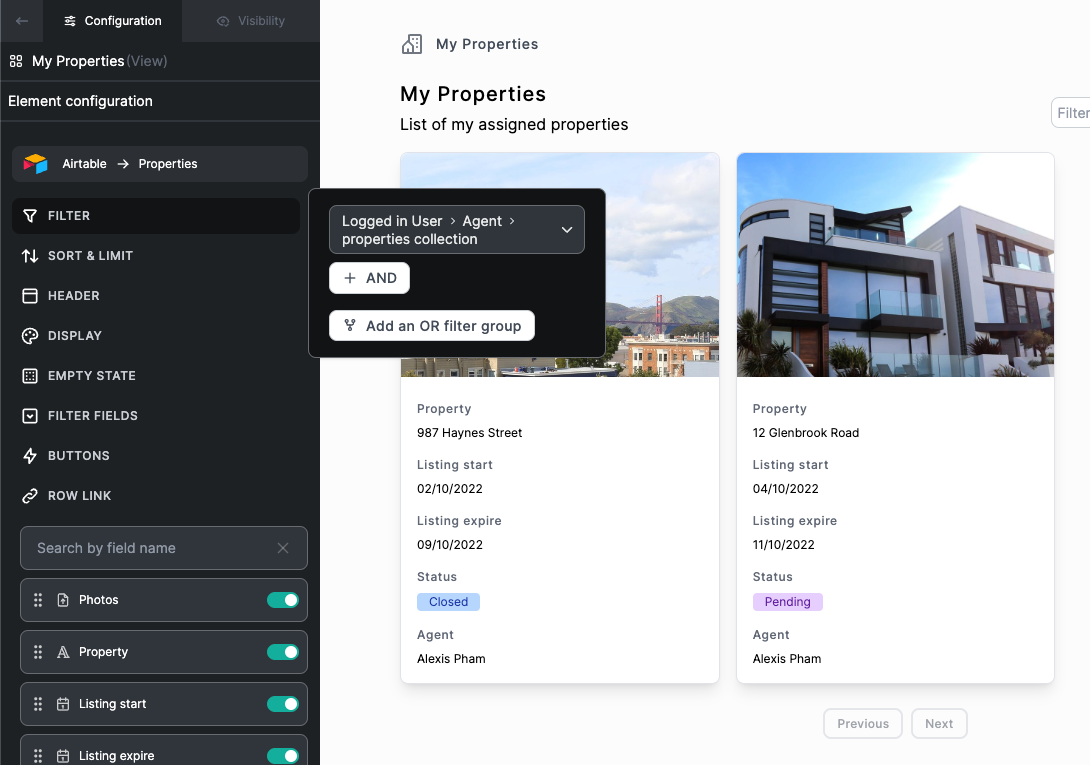Screen dimensions: 1090x765
Task: Click the Airtable logo icon
Action: [36, 164]
